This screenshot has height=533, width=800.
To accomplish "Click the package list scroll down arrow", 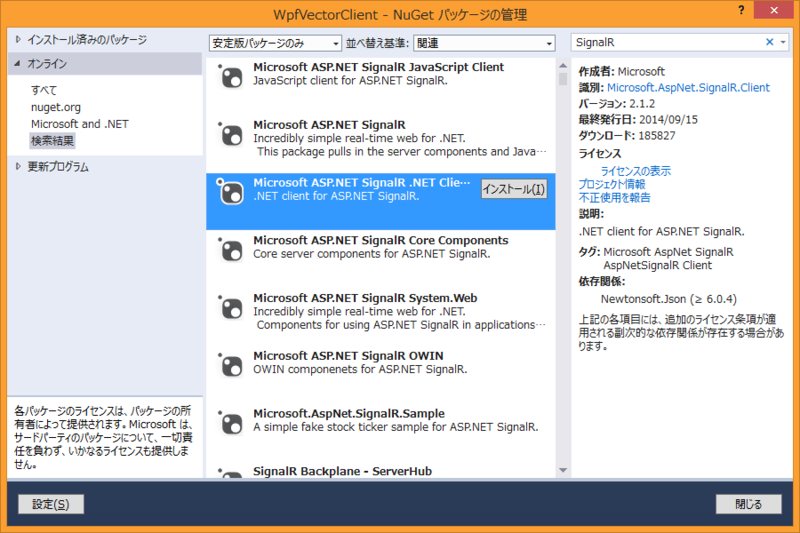I will (563, 470).
